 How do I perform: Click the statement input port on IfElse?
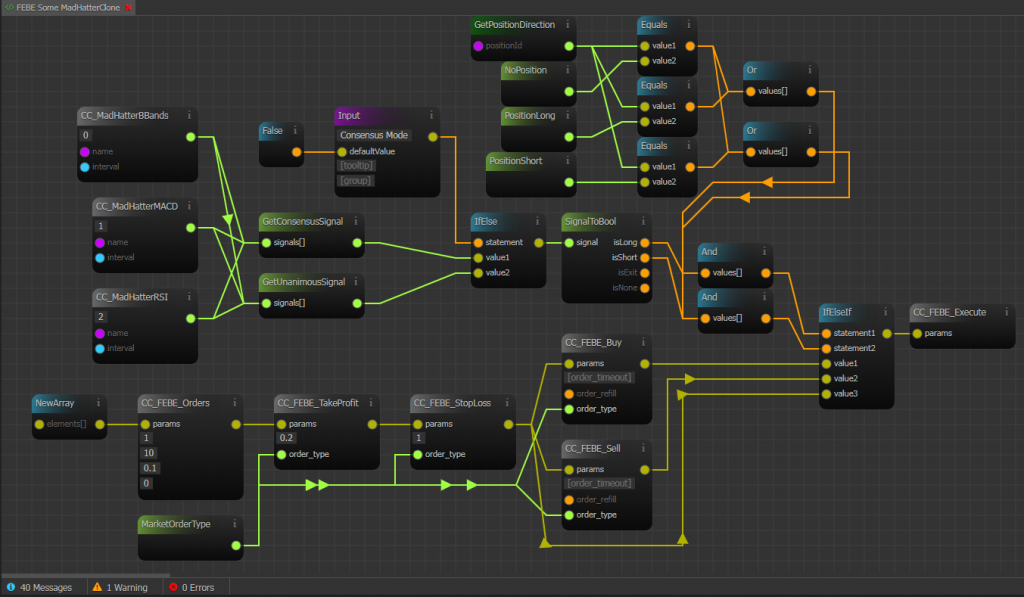pos(478,242)
